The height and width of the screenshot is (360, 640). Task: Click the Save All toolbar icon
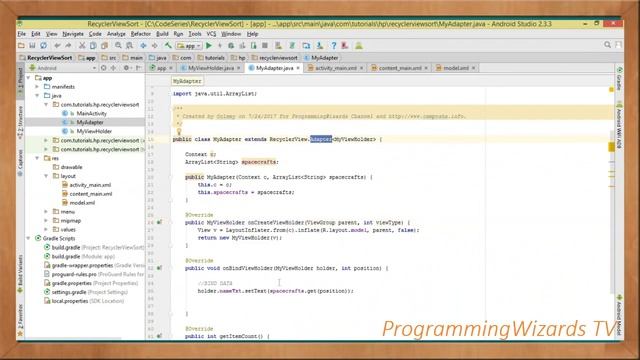pos(32,46)
